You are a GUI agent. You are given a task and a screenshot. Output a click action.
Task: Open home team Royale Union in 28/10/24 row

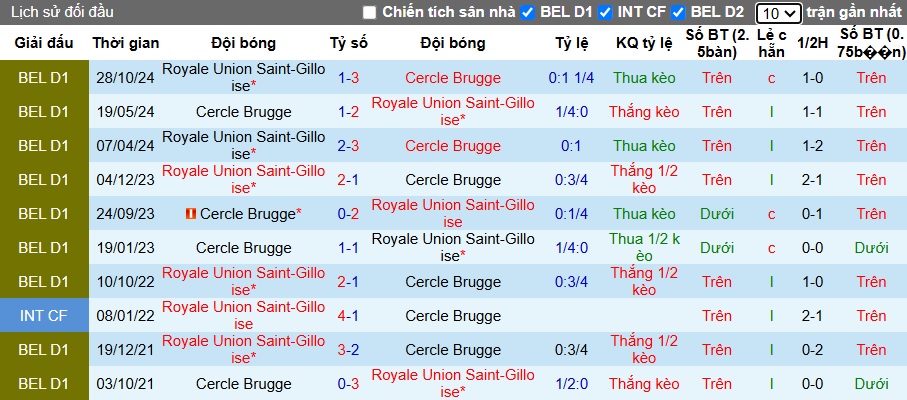[244, 78]
